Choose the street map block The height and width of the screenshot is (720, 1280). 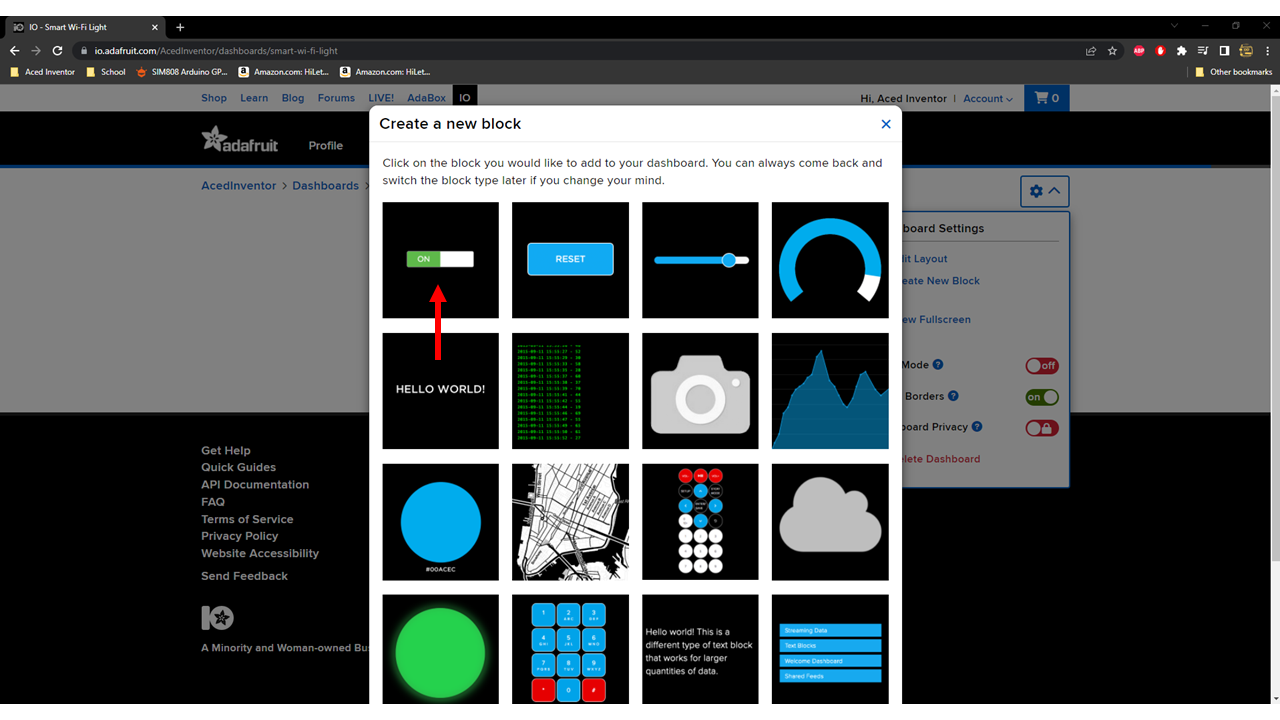570,522
